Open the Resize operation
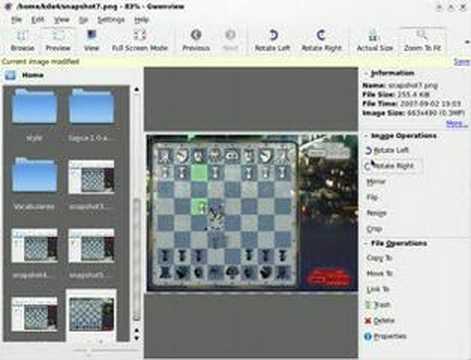Viewport: 471px width, 360px height. coord(377,213)
